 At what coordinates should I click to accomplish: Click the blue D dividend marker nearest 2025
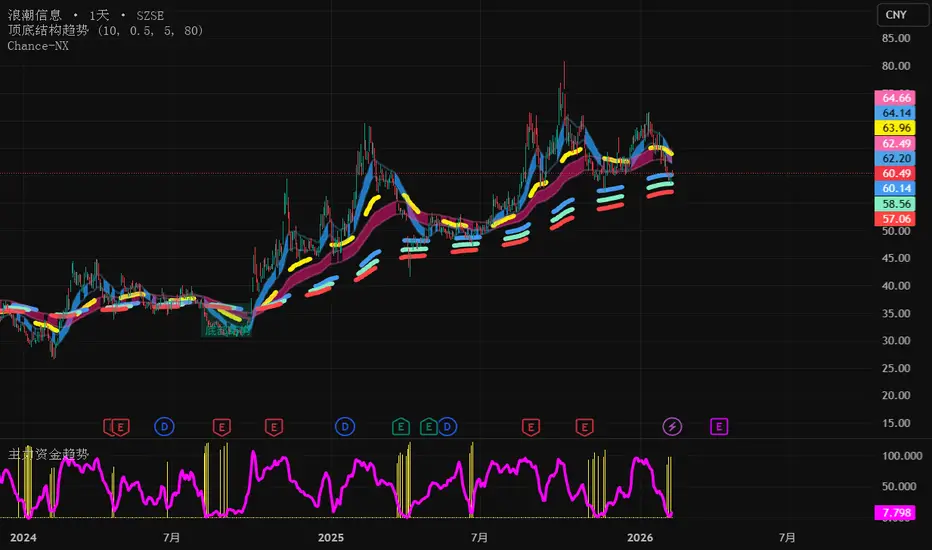coord(346,427)
